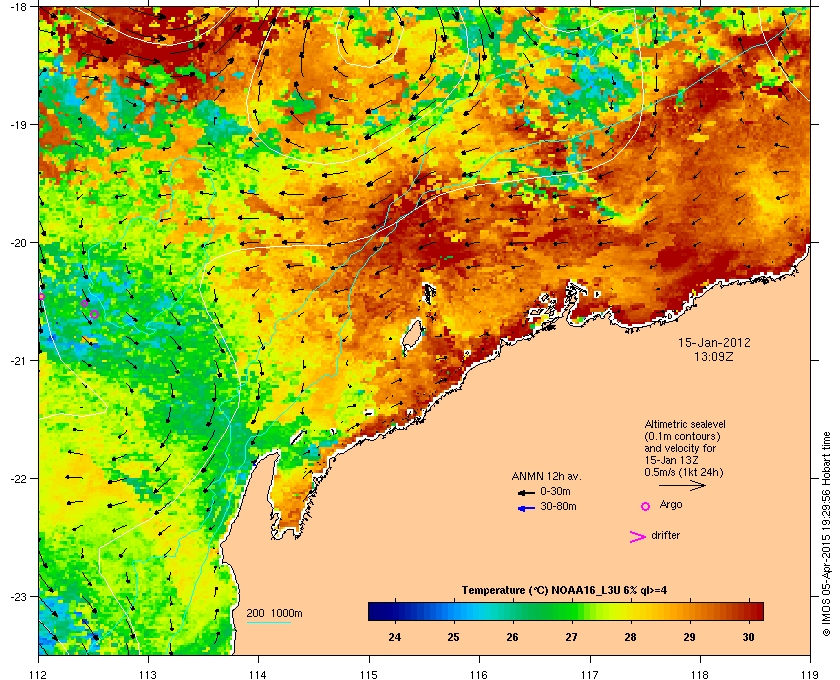
Task: Click longitude axis label 116
Action: (x=479, y=675)
